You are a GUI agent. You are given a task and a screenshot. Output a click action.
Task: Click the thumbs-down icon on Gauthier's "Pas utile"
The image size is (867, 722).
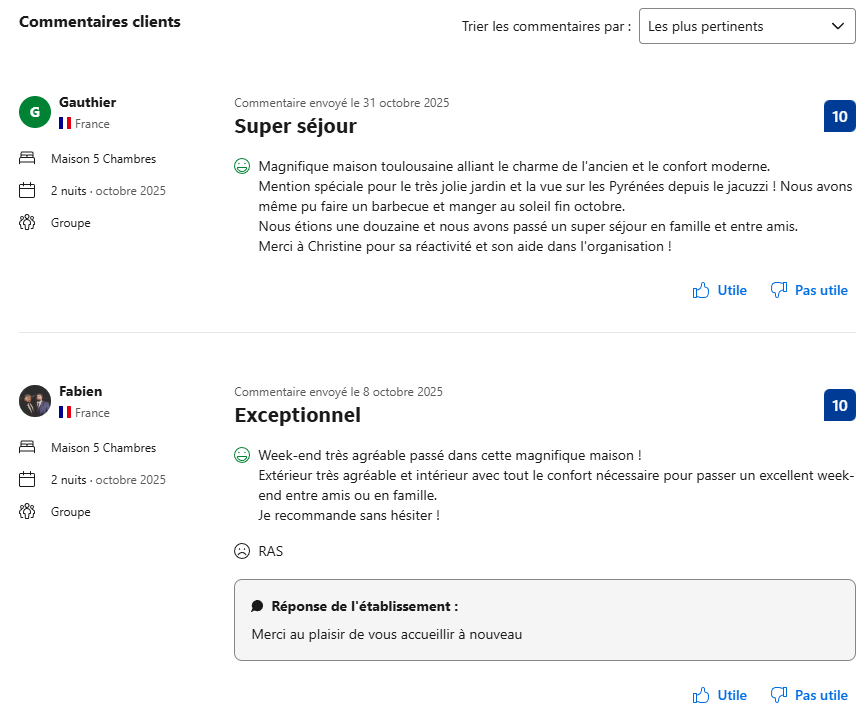[779, 289]
